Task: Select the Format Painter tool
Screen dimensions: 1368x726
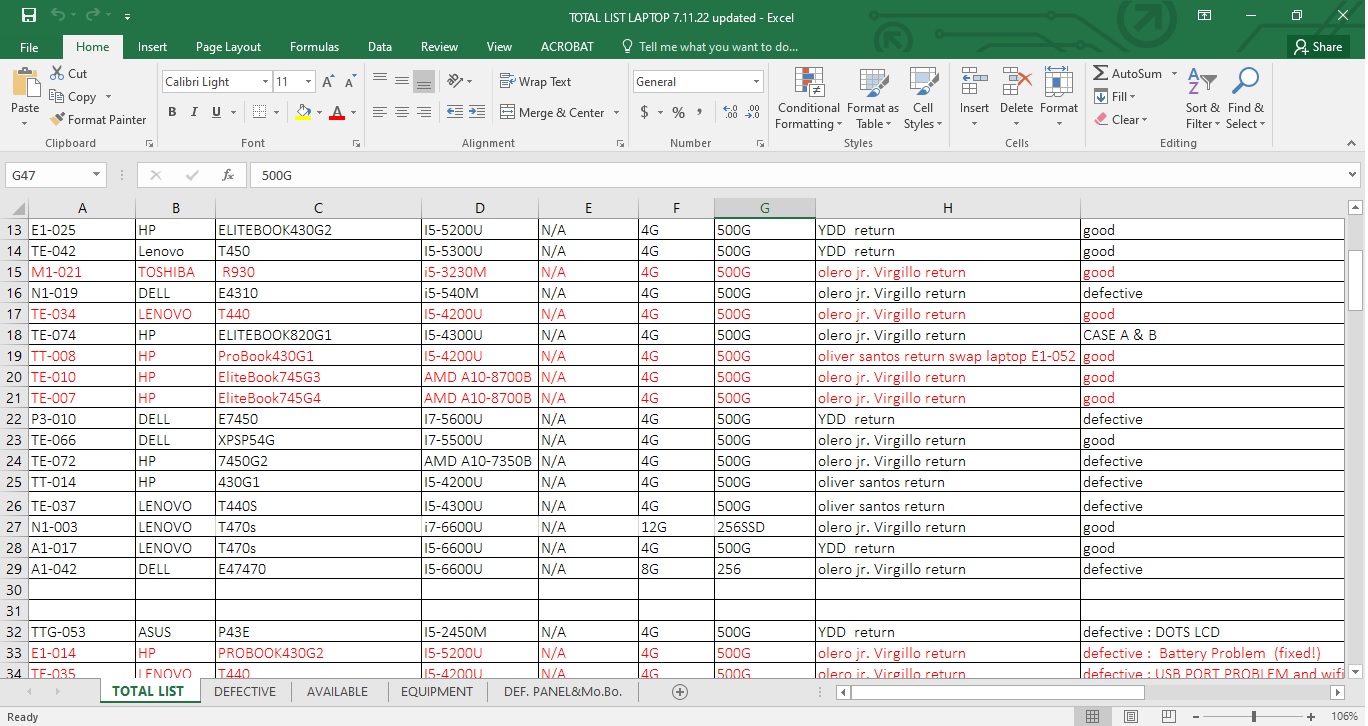Action: pos(98,119)
